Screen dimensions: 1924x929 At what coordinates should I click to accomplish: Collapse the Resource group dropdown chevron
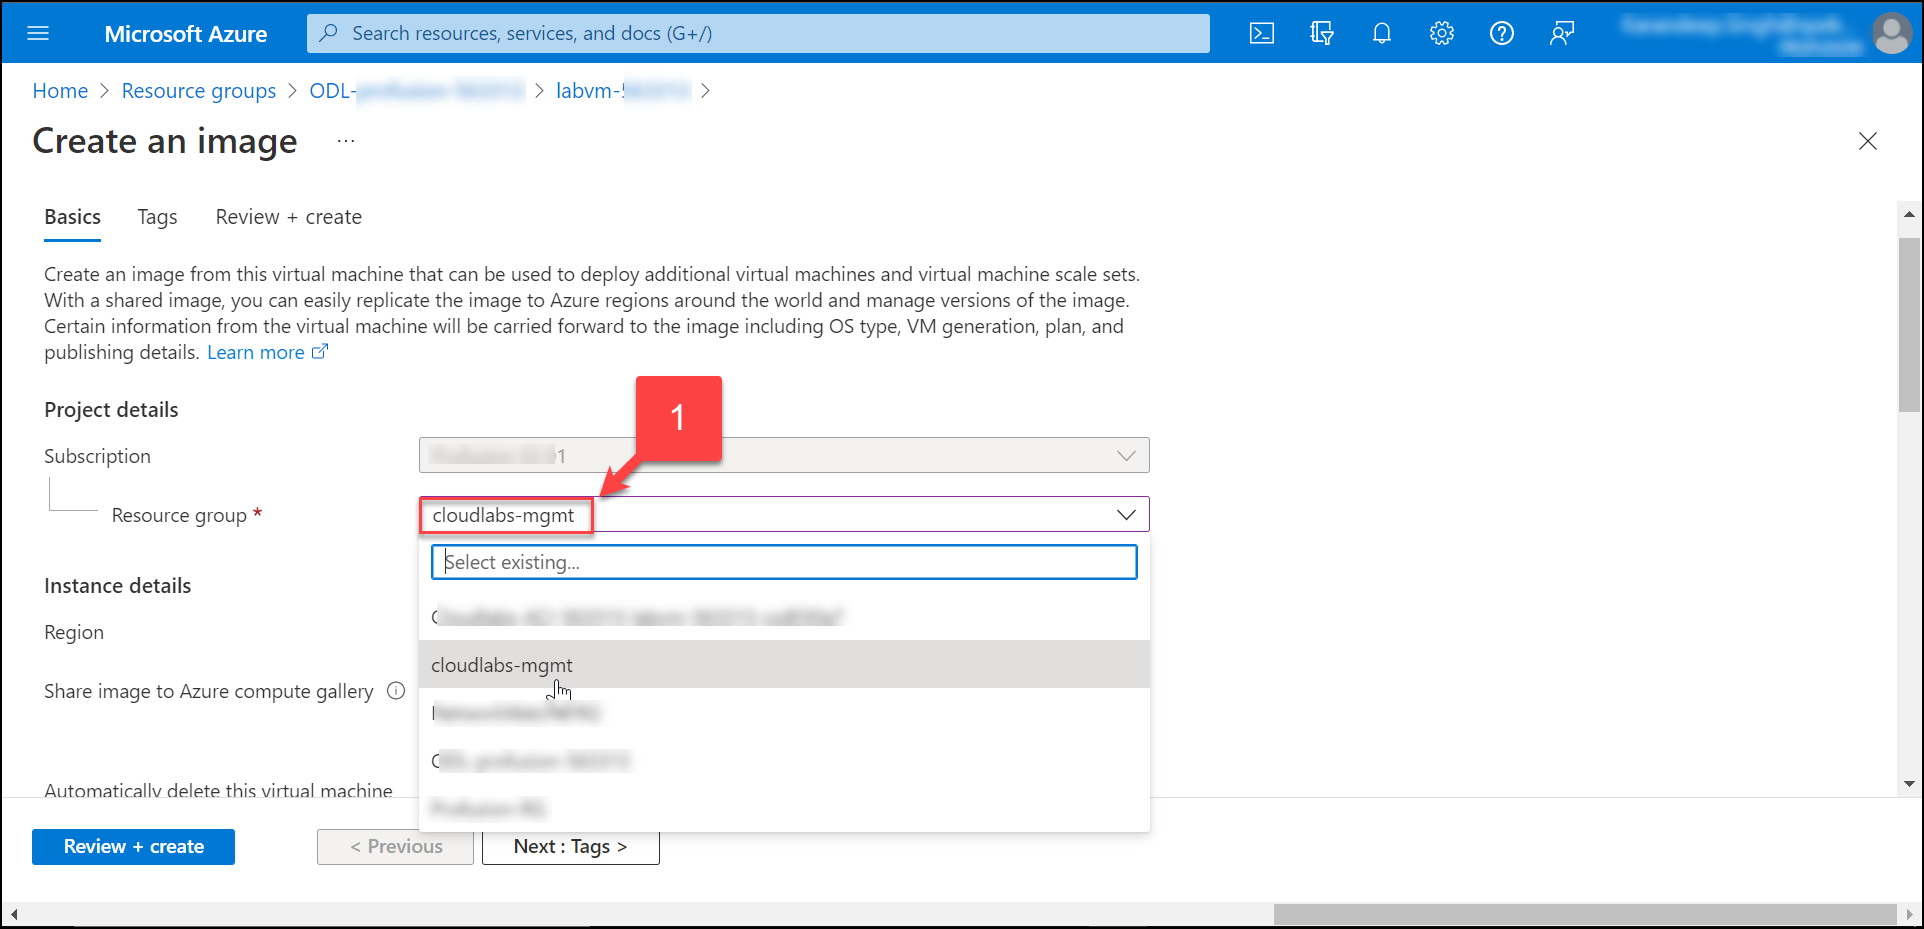(x=1126, y=515)
